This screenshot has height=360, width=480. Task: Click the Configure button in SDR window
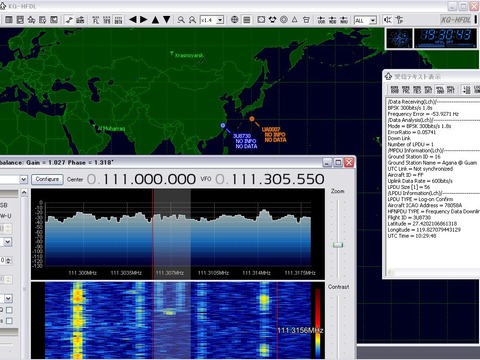coord(47,179)
